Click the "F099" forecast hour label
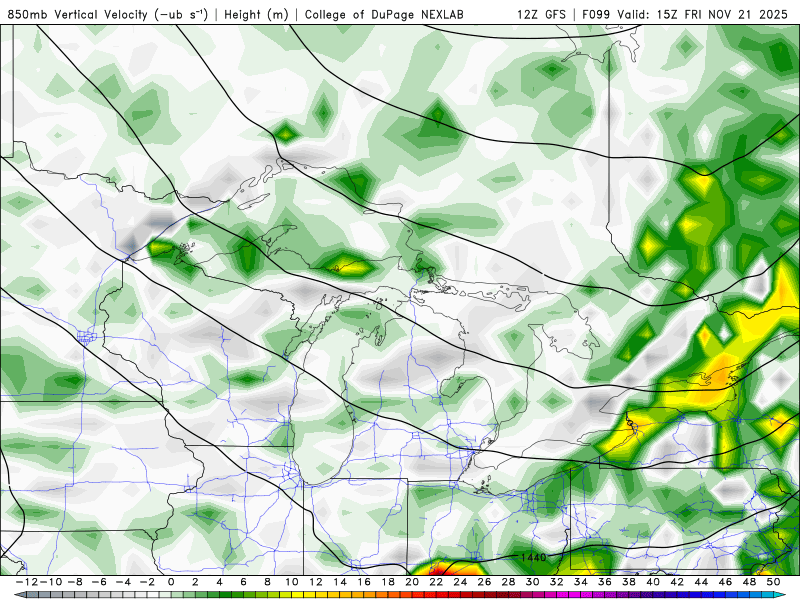The height and width of the screenshot is (600, 800). 596,14
